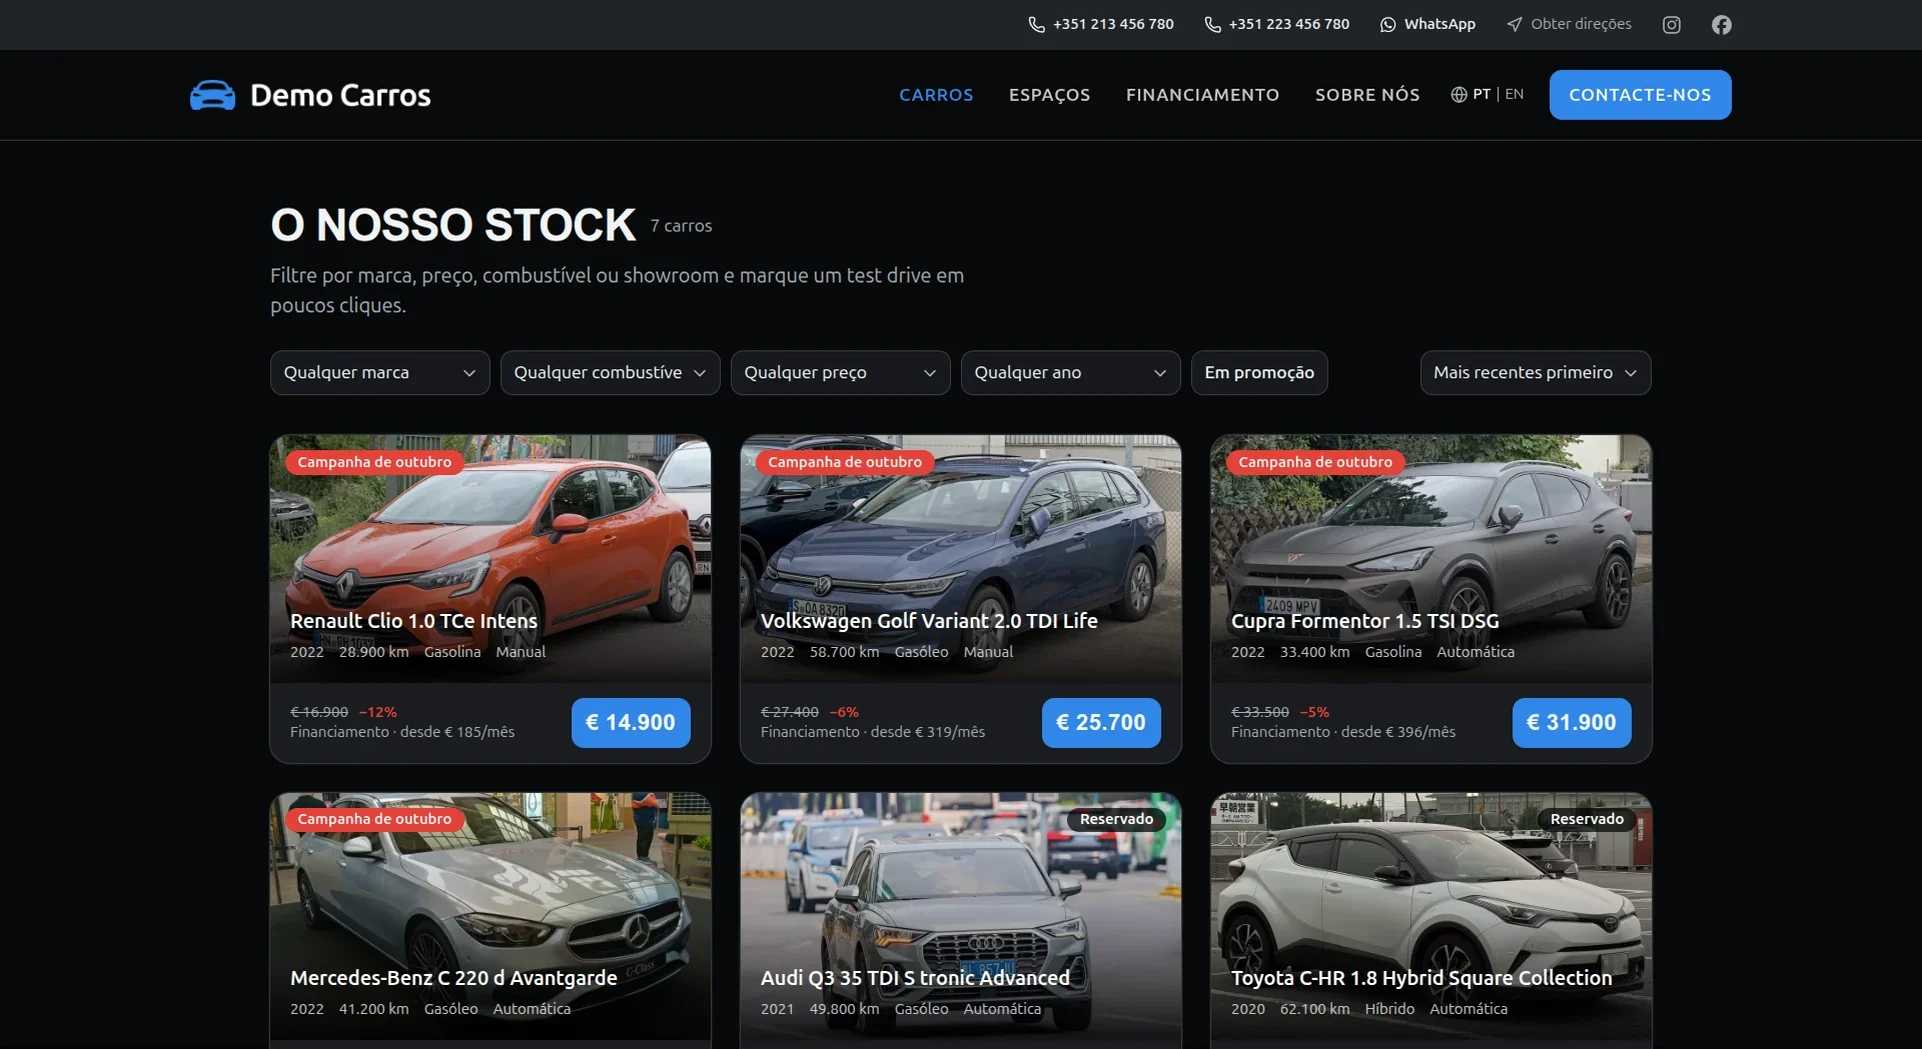The height and width of the screenshot is (1049, 1922).
Task: Toggle the Em promoção filter
Action: 1259,373
